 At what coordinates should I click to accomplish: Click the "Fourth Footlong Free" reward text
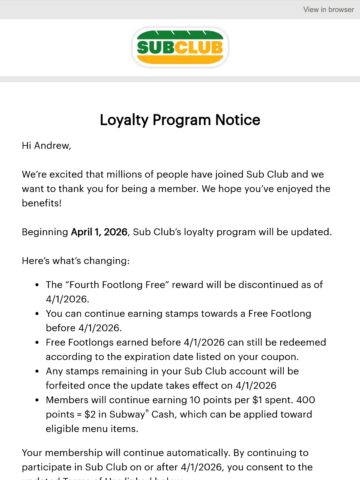click(x=108, y=285)
